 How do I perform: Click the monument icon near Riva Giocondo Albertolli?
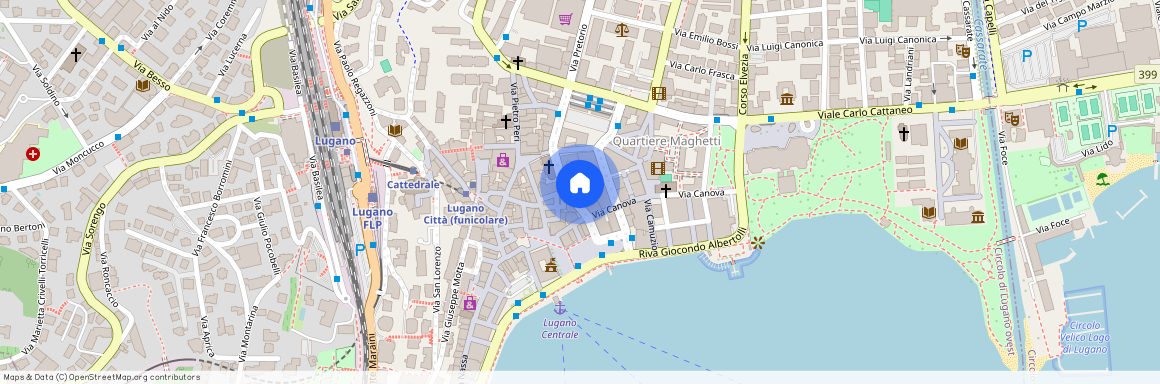point(550,265)
